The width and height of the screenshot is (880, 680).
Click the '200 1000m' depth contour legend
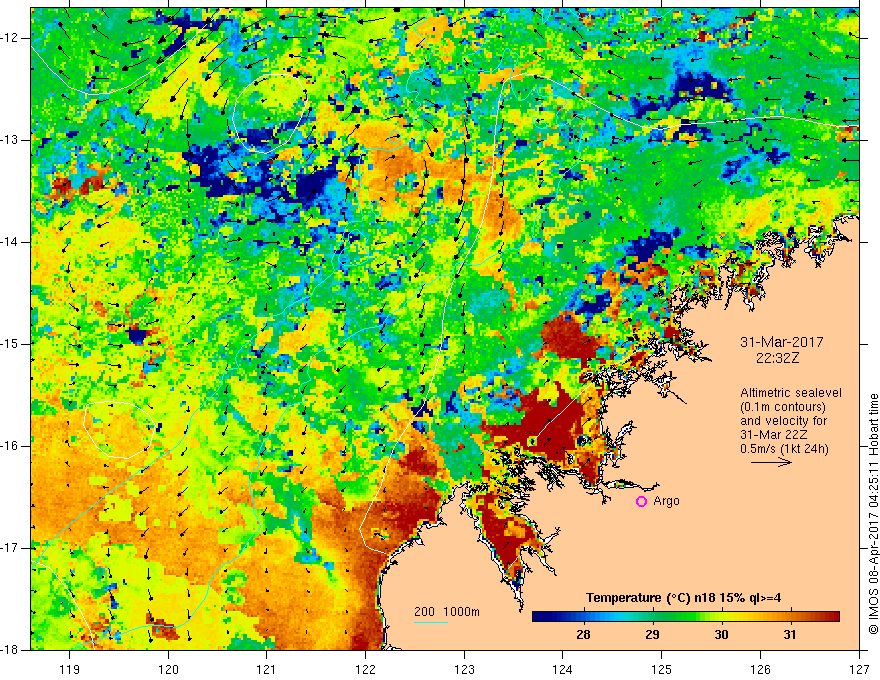[447, 612]
